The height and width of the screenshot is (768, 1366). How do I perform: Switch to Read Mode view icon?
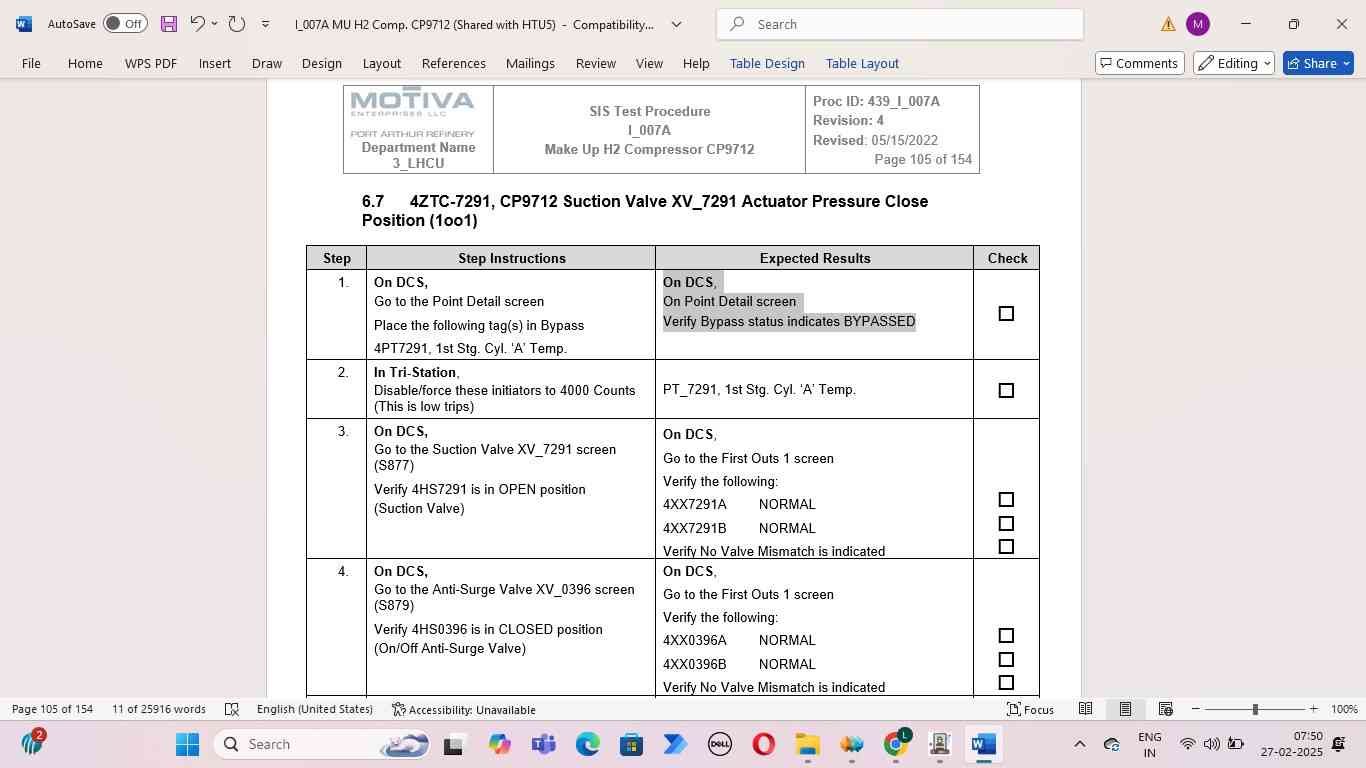pos(1085,709)
